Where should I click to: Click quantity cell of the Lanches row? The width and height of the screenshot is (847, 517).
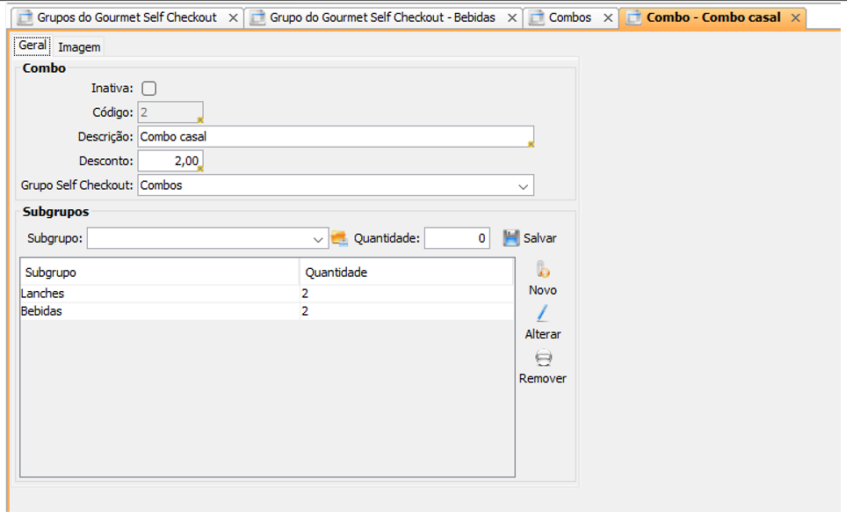(406, 293)
